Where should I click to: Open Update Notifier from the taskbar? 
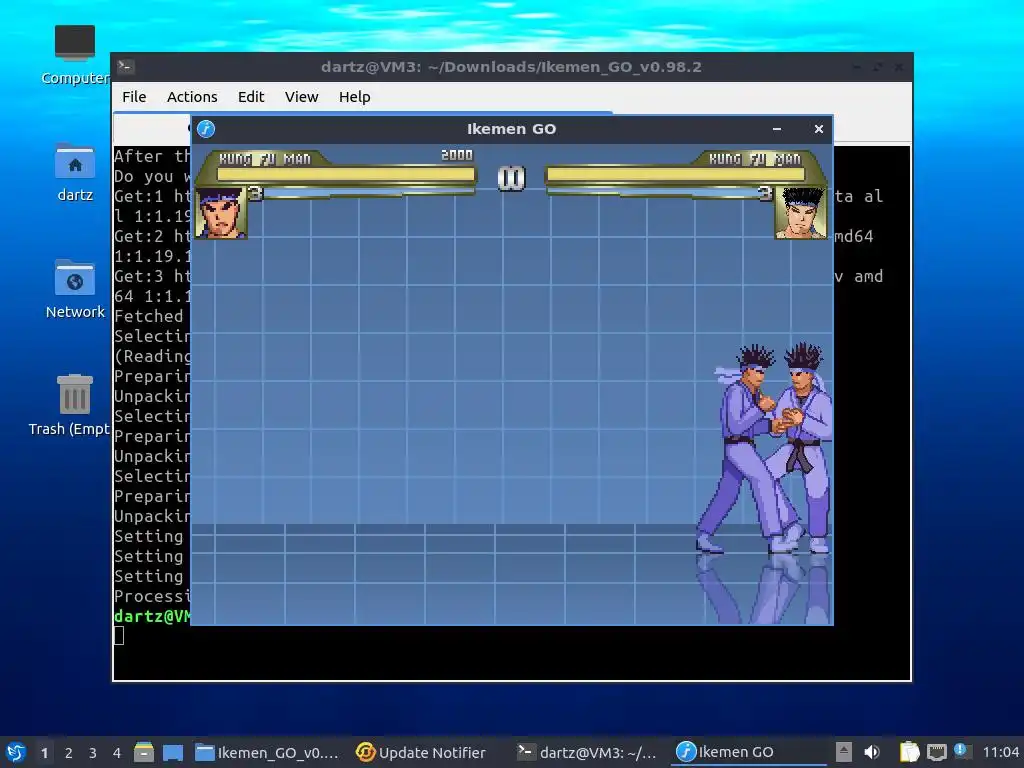421,752
